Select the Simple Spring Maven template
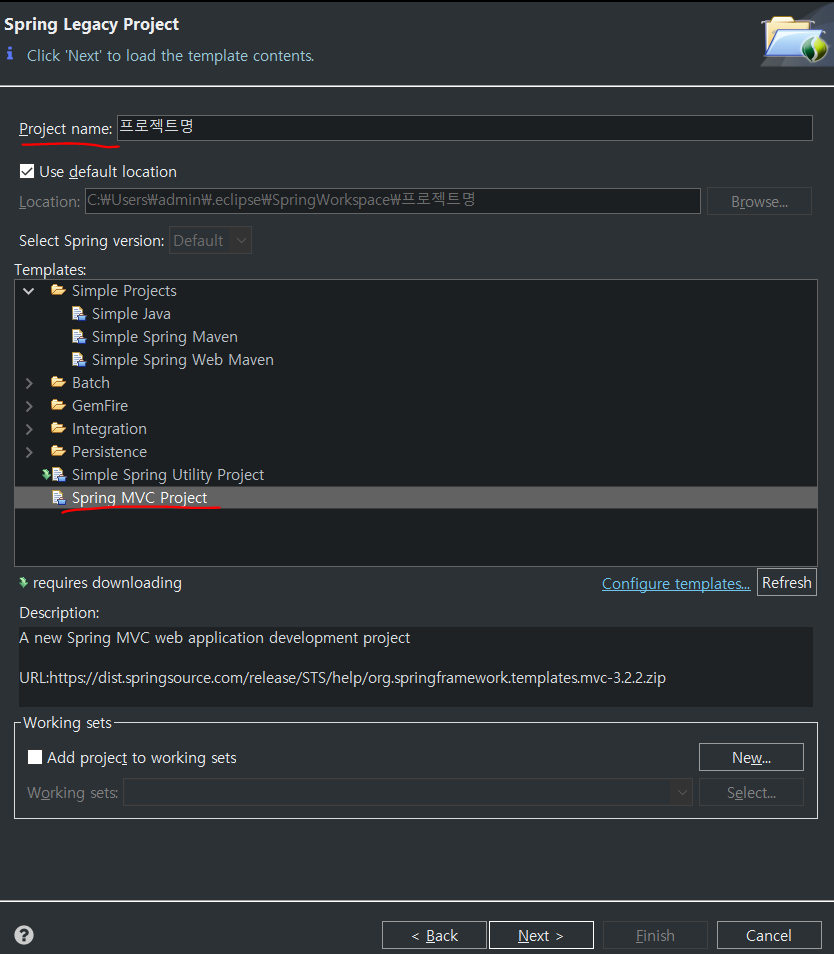 164,337
